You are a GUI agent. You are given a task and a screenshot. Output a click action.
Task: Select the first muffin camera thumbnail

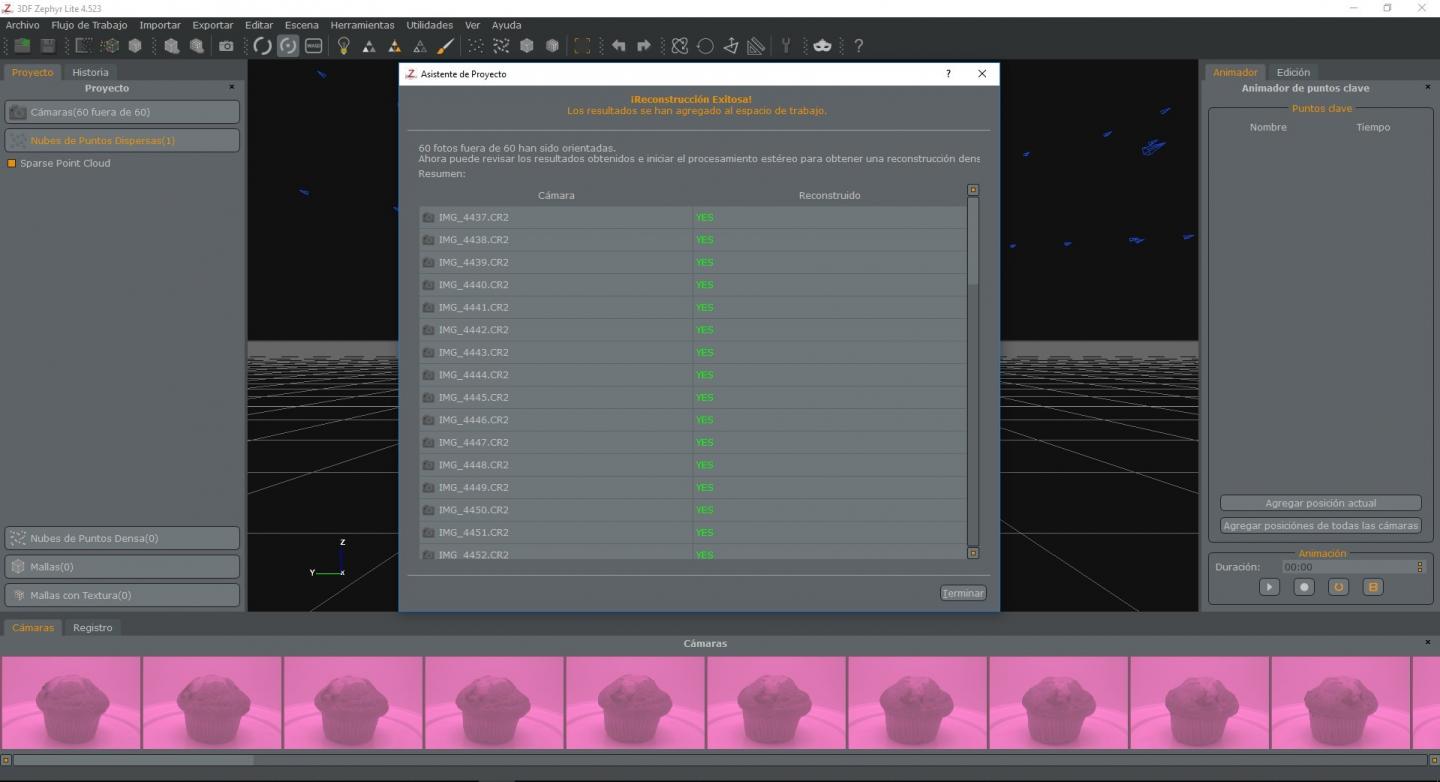[x=71, y=701]
